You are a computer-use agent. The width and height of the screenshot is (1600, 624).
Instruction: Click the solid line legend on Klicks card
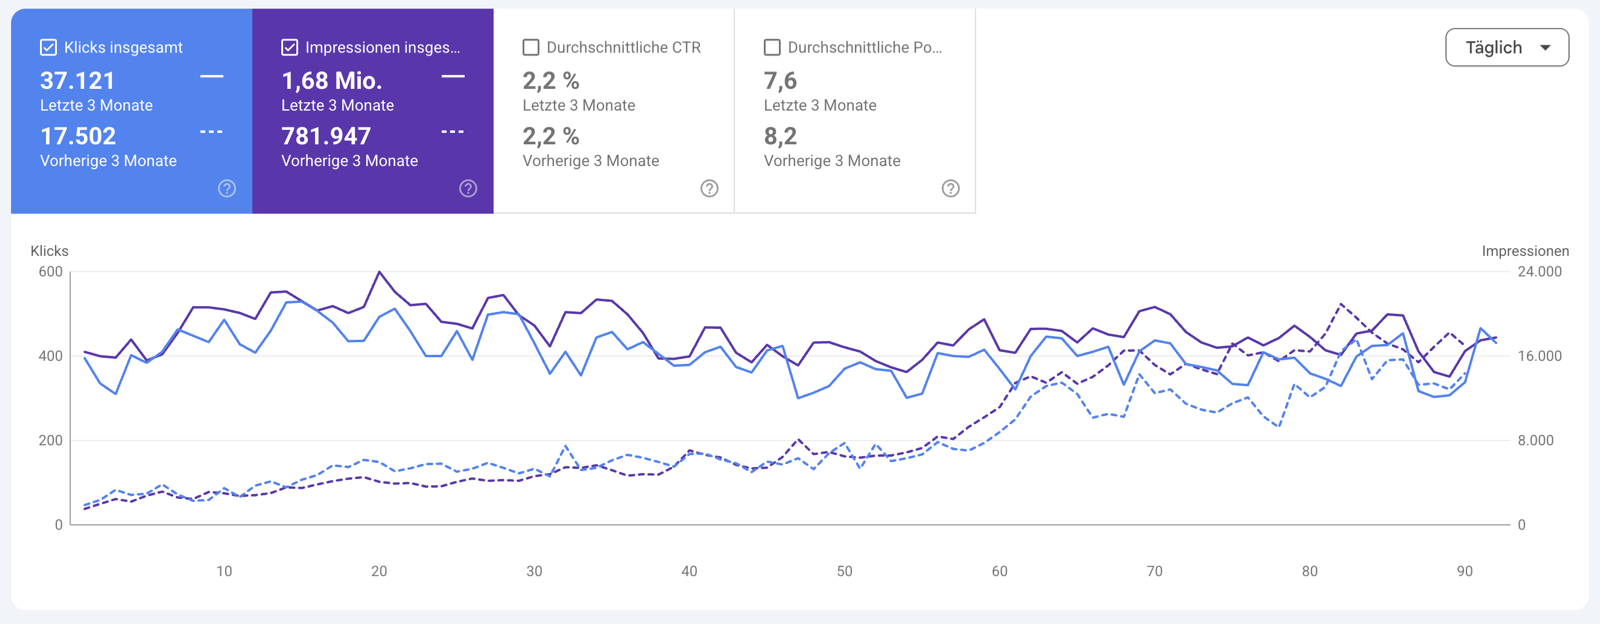212,76
